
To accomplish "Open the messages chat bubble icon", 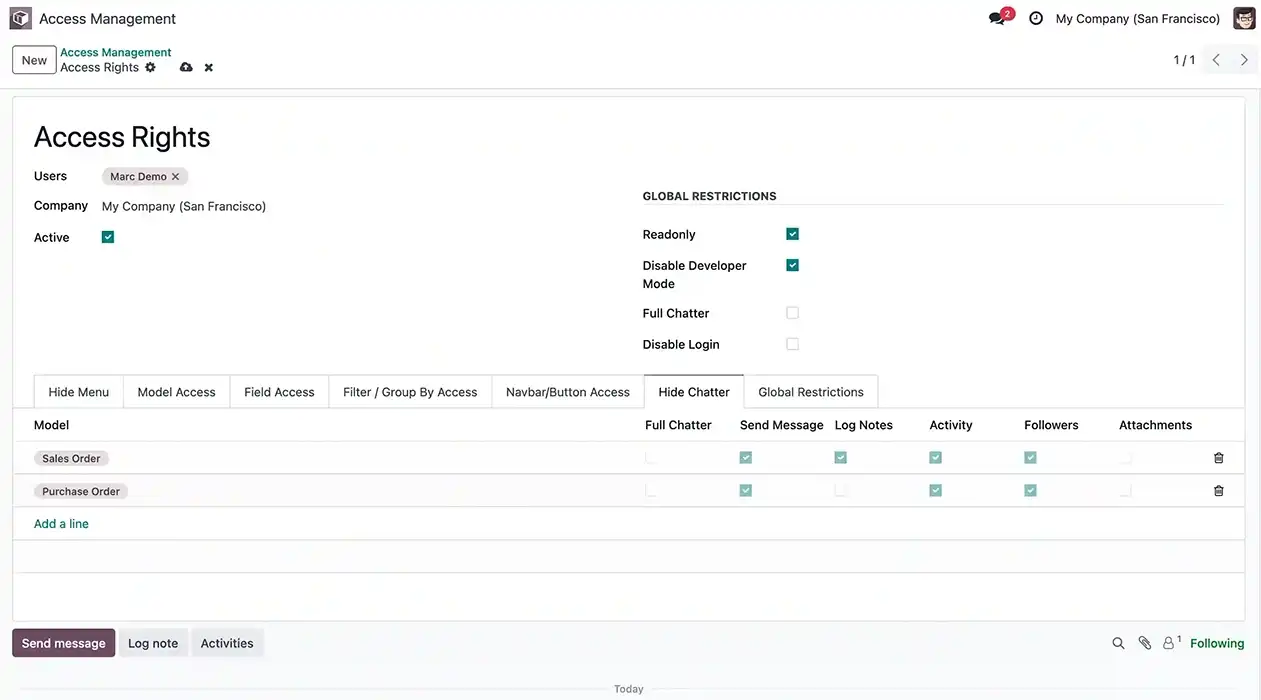I will click(997, 18).
